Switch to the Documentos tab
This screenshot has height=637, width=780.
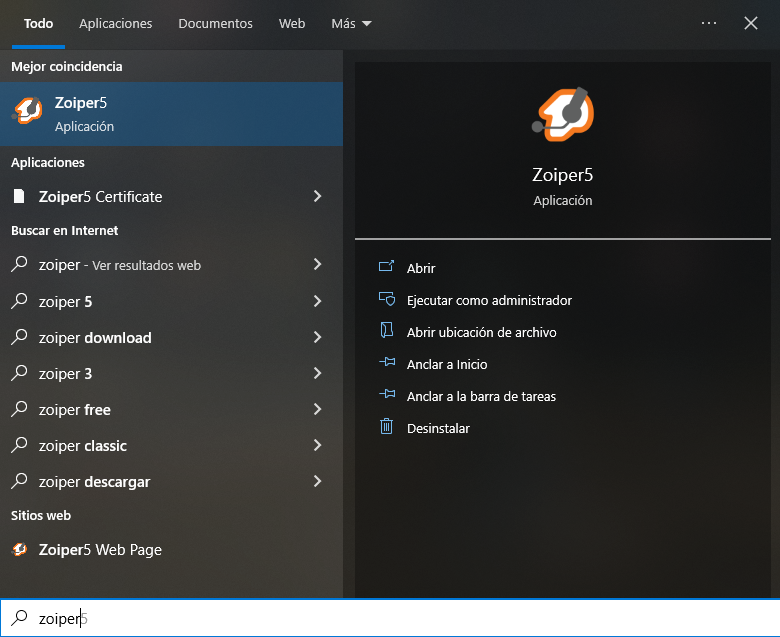point(215,23)
